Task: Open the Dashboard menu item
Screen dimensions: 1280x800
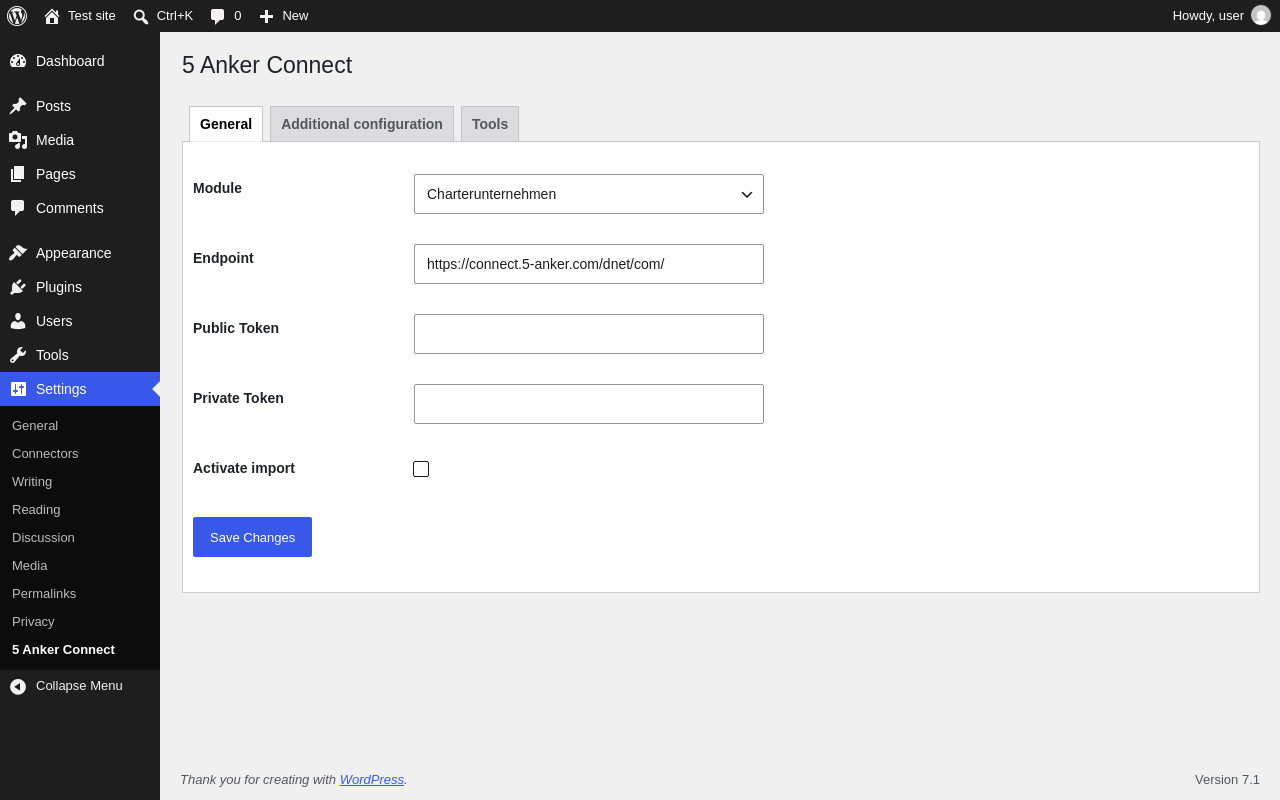Action: tap(80, 61)
